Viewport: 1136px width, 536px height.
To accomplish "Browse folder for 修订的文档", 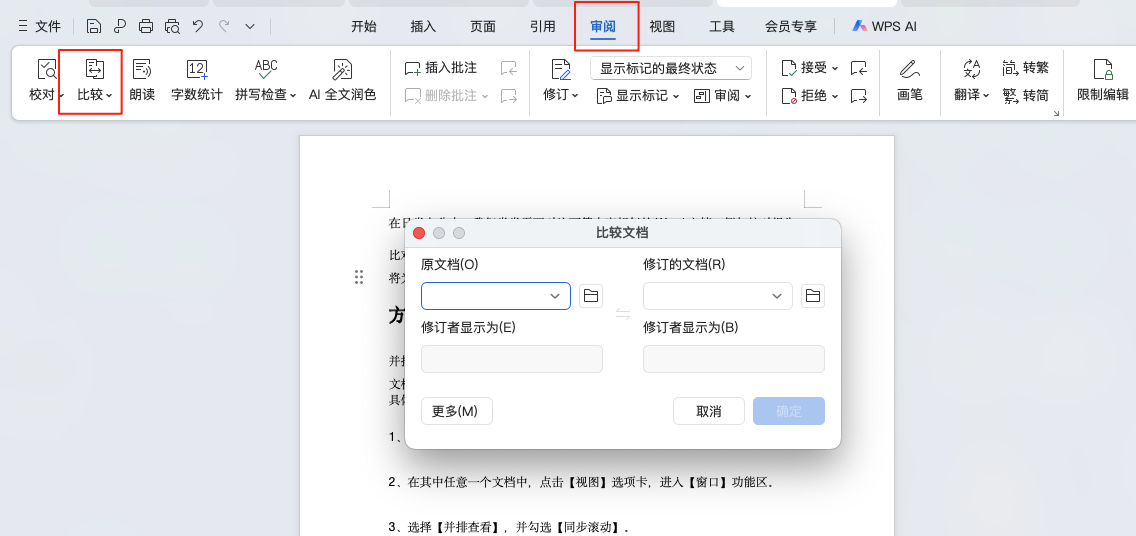I will coord(813,296).
